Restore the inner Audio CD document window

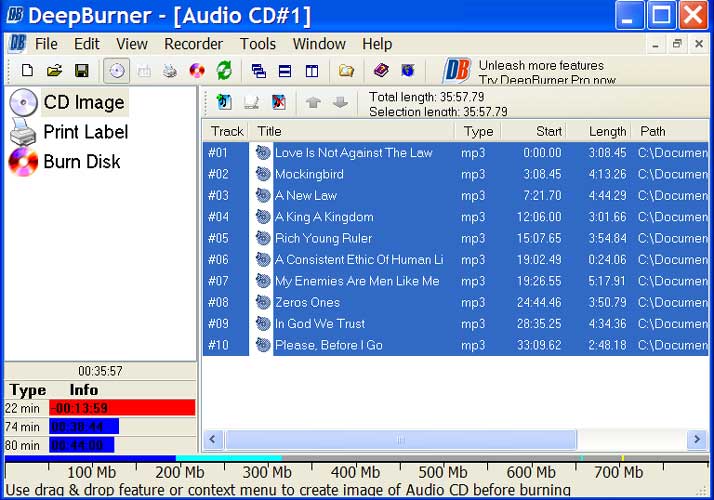pos(677,44)
